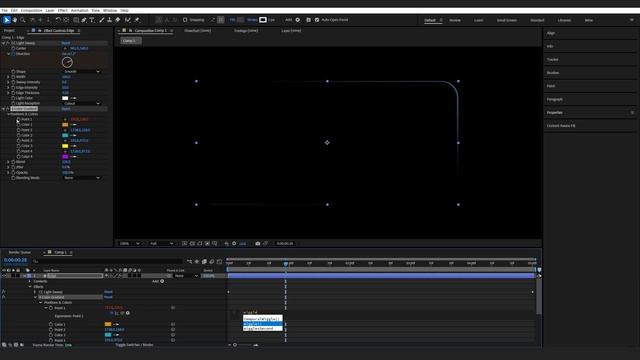640x360 pixels.
Task: Open Blending Mode dropdown set to None
Action: [82, 178]
